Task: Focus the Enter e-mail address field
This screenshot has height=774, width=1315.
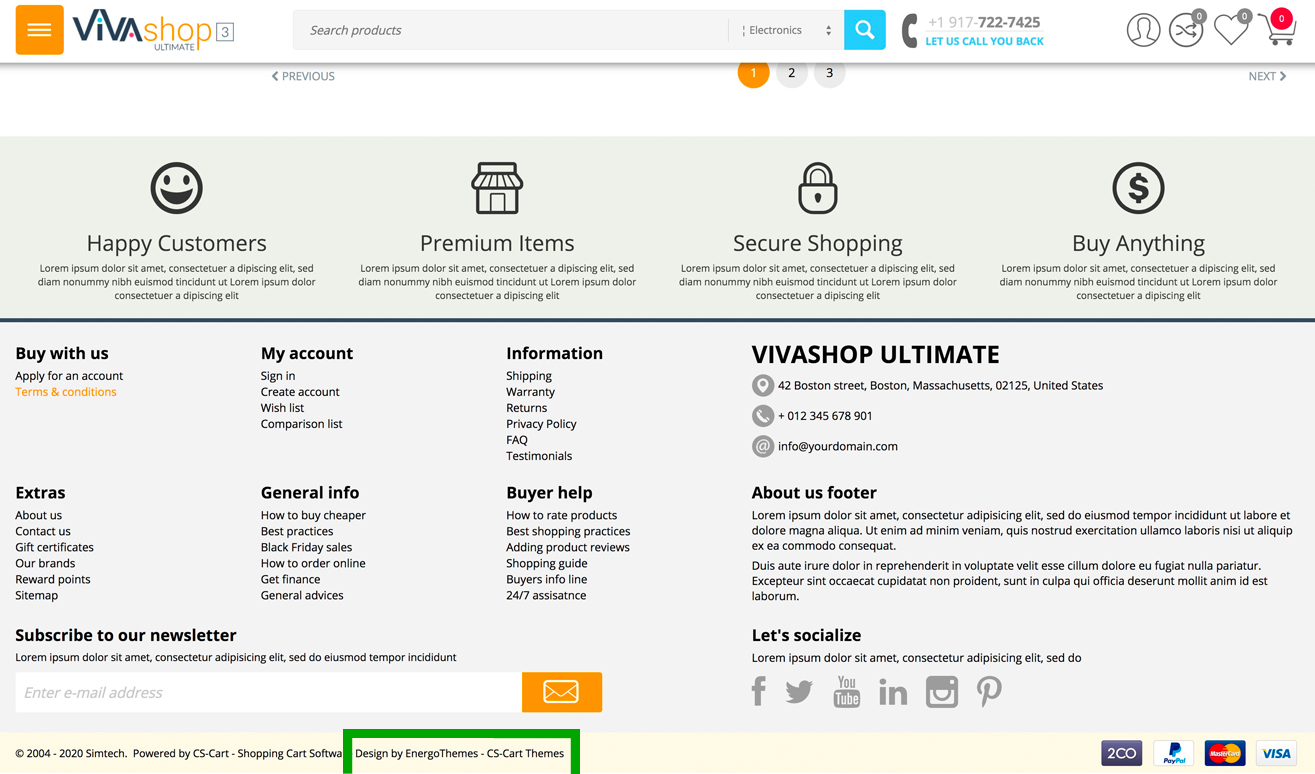Action: coord(268,692)
